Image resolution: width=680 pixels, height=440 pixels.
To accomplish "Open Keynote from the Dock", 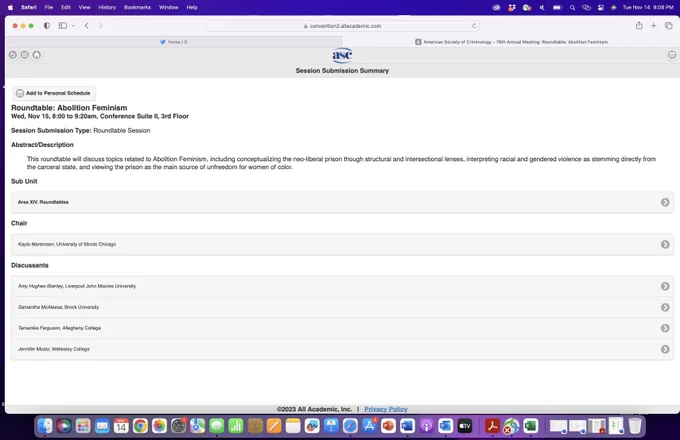I will pyautogui.click(x=331, y=426).
